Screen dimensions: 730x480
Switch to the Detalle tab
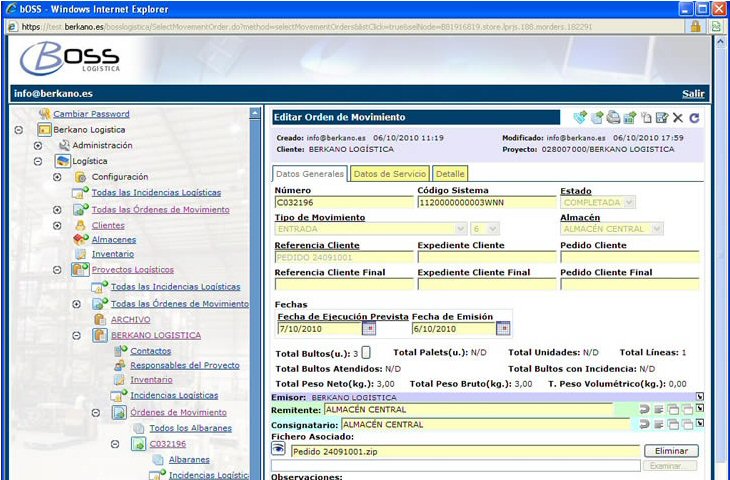point(450,174)
